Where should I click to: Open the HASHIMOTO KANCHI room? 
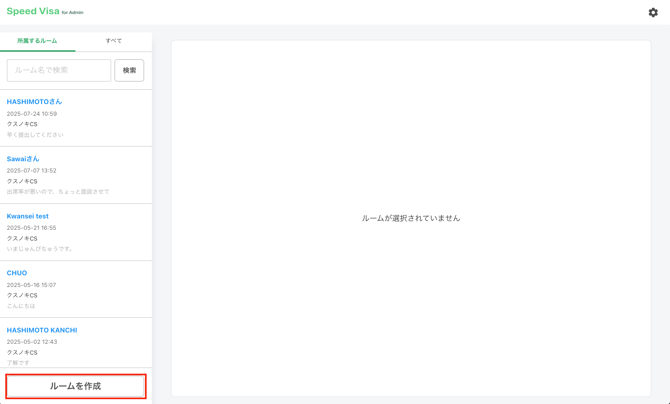[x=42, y=330]
